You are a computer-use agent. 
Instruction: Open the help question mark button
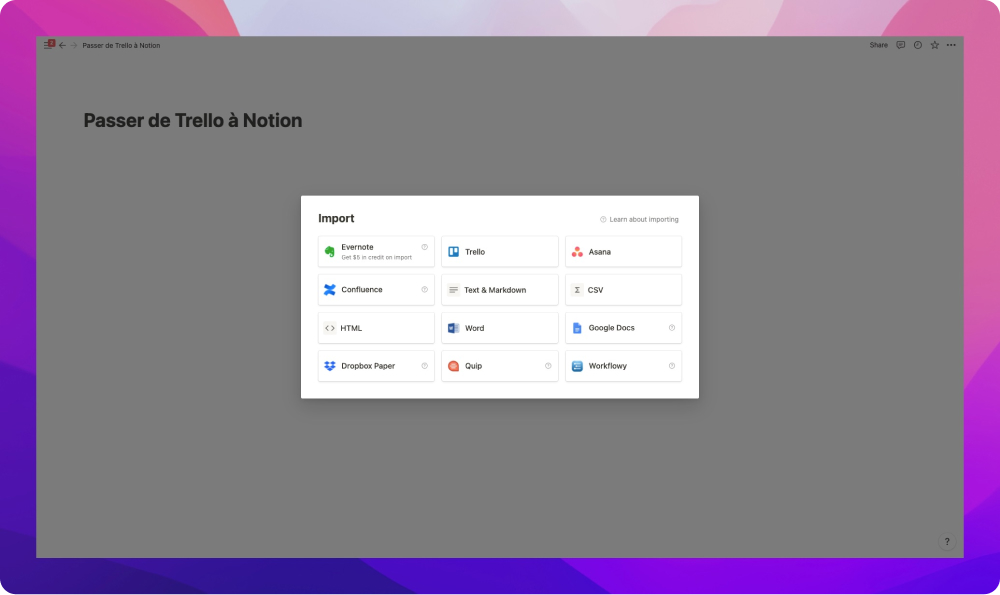[947, 541]
